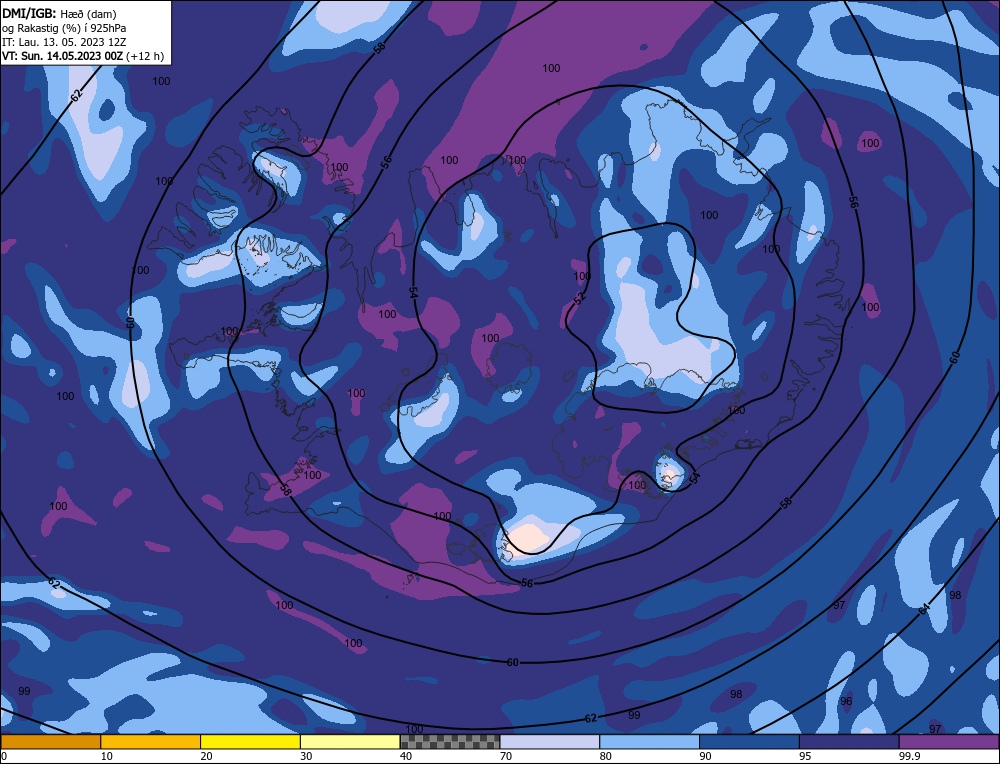This screenshot has height=764, width=1000.
Task: Click the '96' humidity value label
Action: pyautogui.click(x=846, y=701)
